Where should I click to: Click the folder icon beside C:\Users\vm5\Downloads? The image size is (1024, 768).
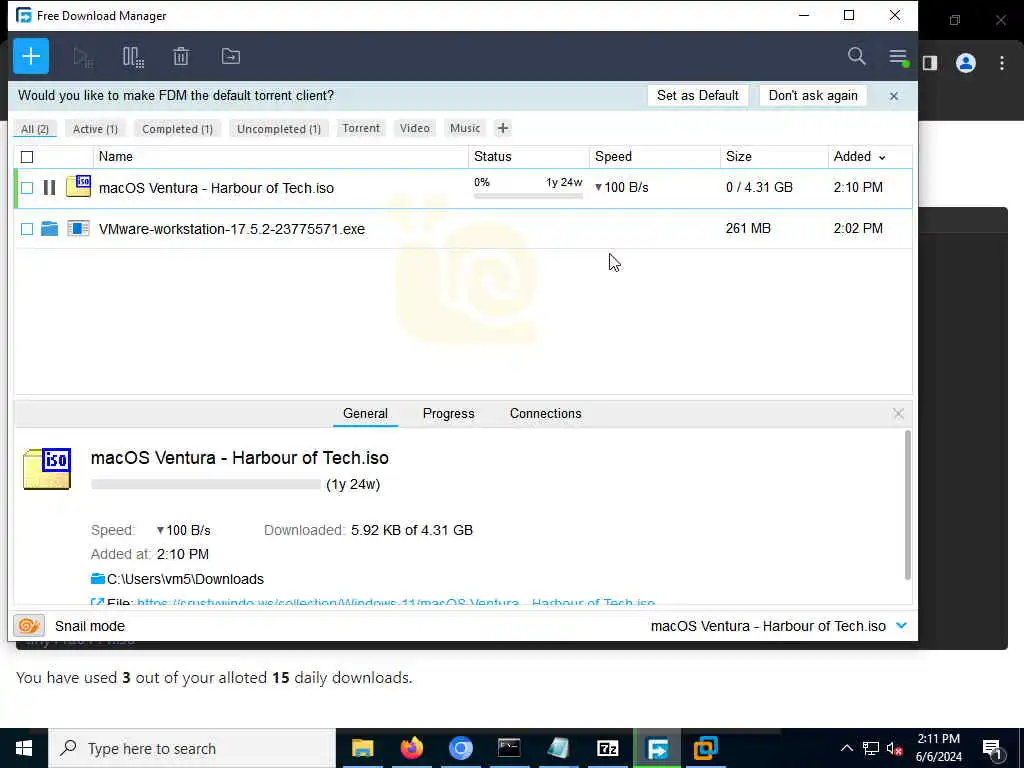pos(98,579)
